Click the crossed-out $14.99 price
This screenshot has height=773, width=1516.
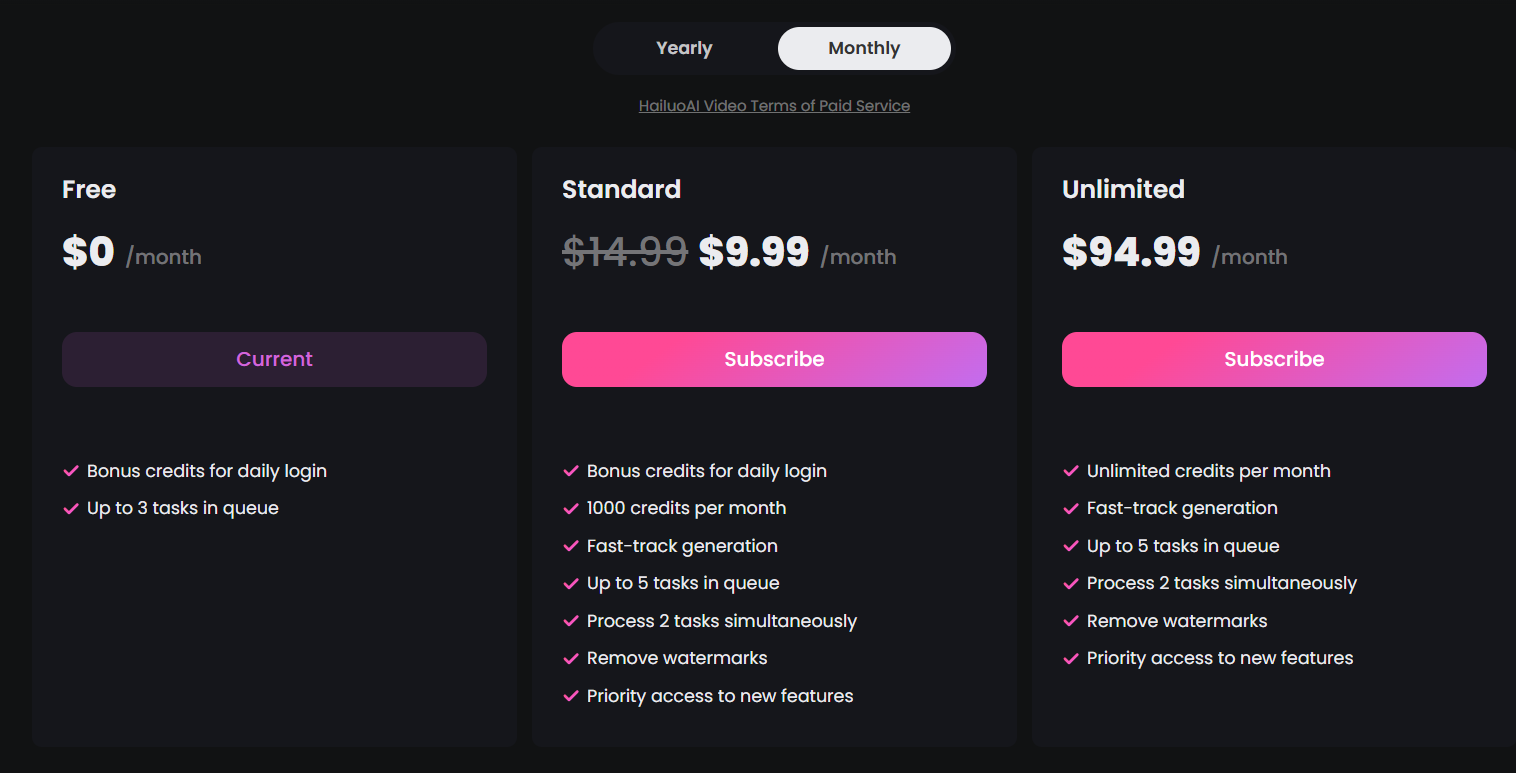click(625, 252)
